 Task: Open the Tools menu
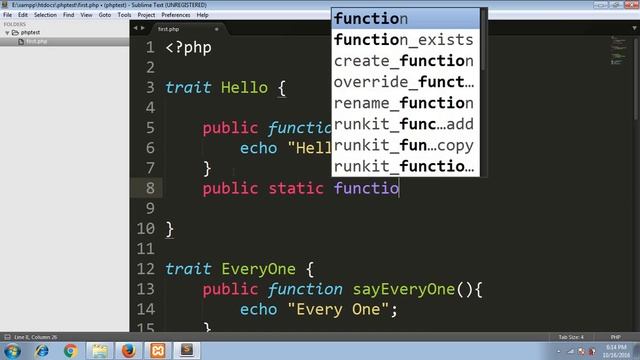(x=124, y=15)
